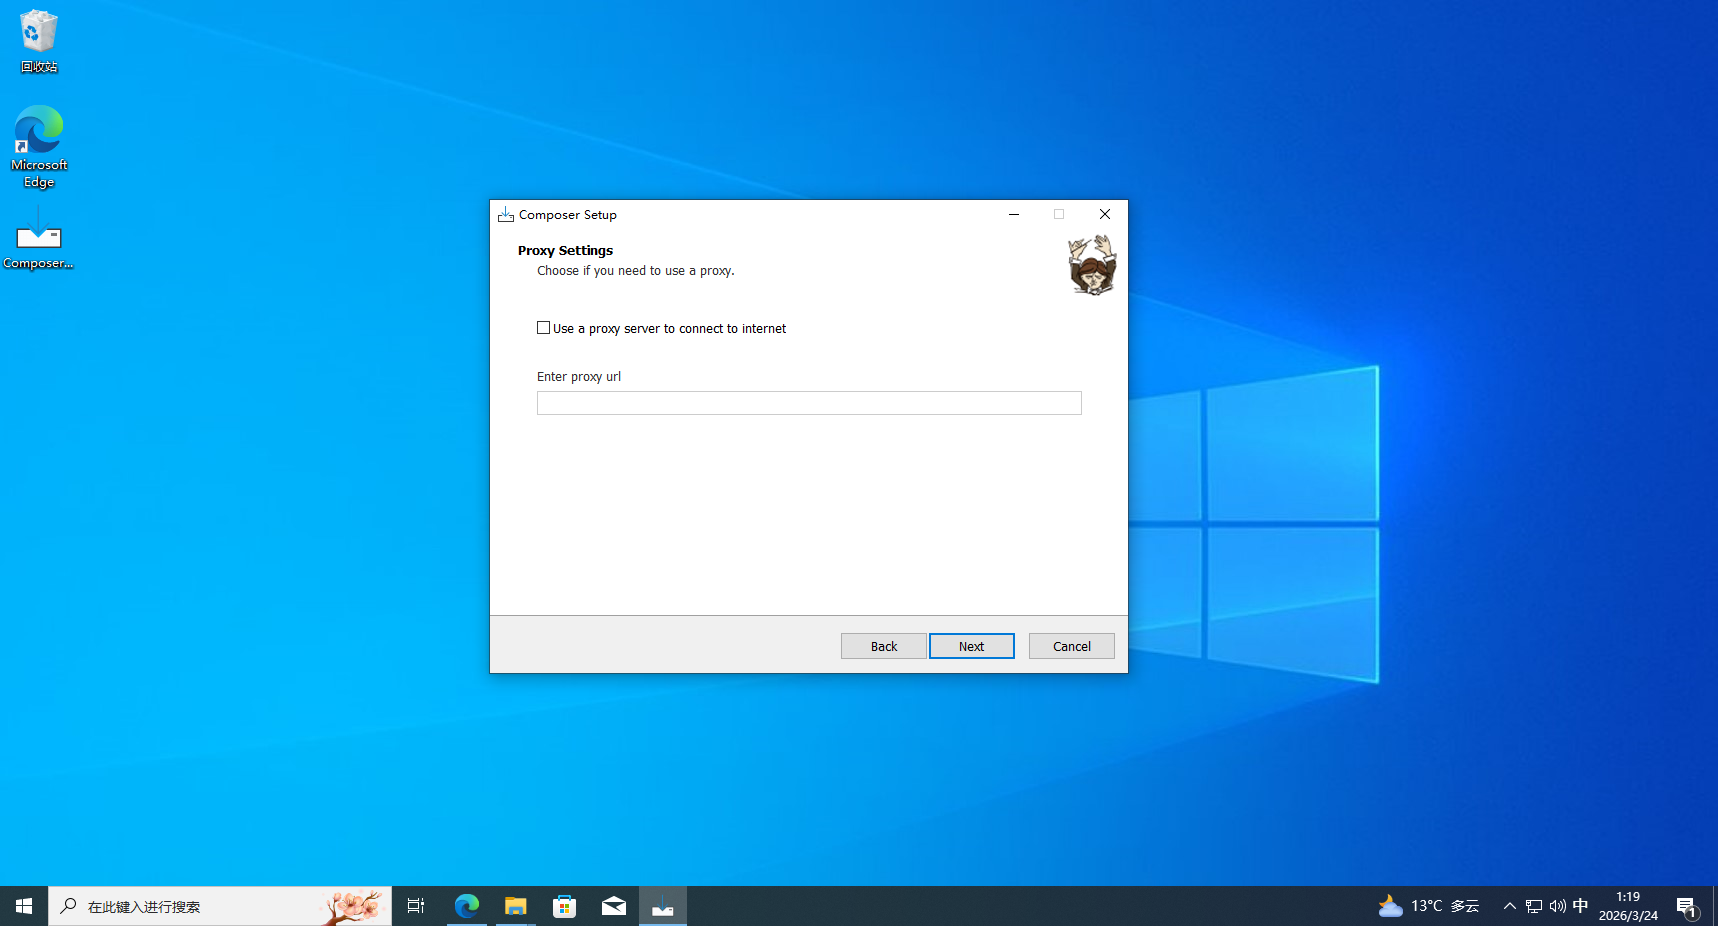Cancel the Composer installation
The width and height of the screenshot is (1718, 926).
[1071, 646]
